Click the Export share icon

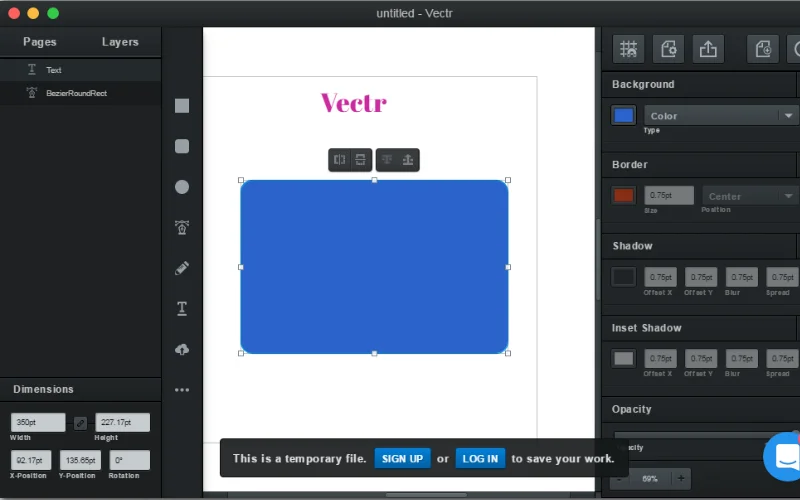[x=708, y=49]
